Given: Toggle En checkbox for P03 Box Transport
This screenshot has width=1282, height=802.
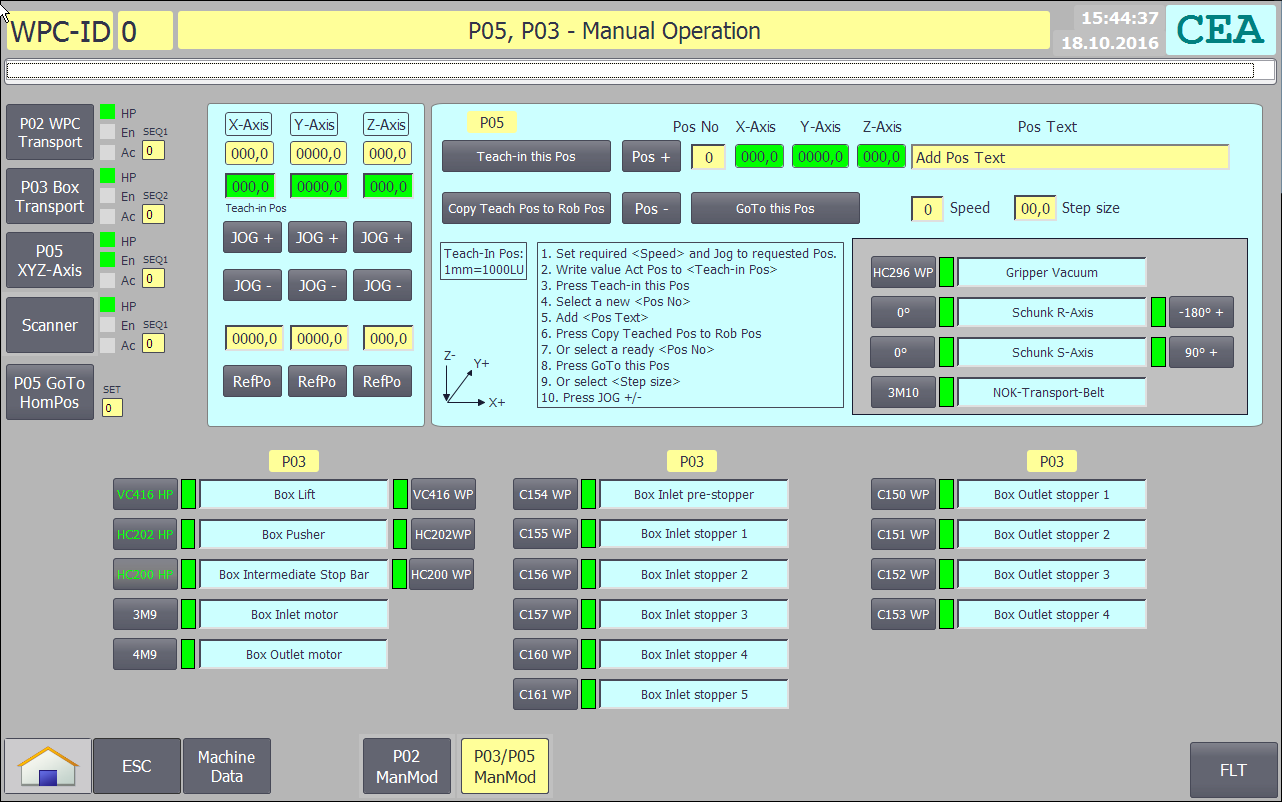Looking at the screenshot, I should click(107, 196).
